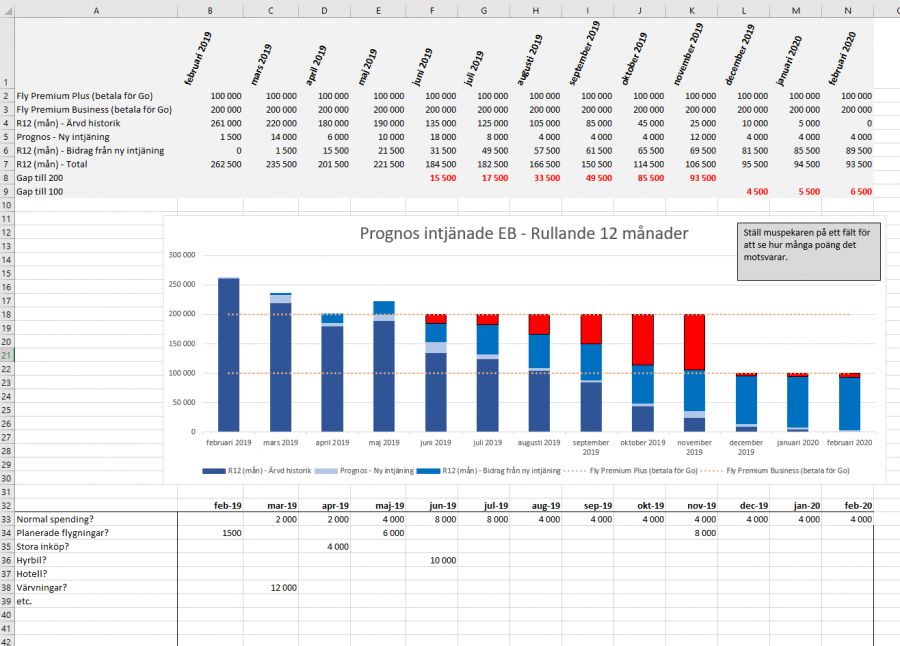Click the 'maj 2019' axis label in chart
The width and height of the screenshot is (900, 646).
click(x=385, y=442)
